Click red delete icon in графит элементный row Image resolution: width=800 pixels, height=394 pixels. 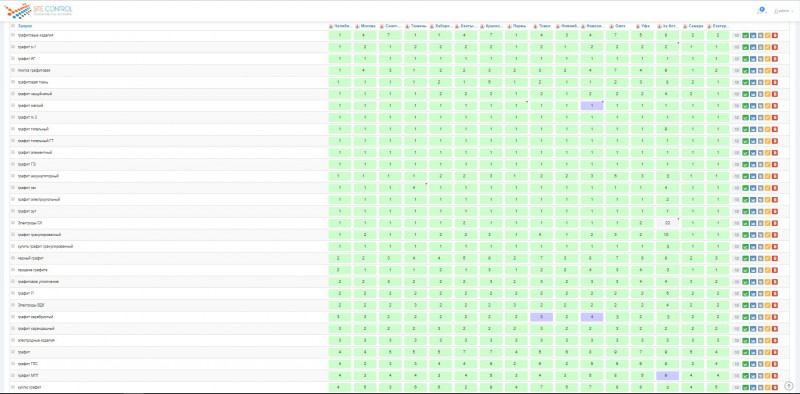tap(775, 153)
